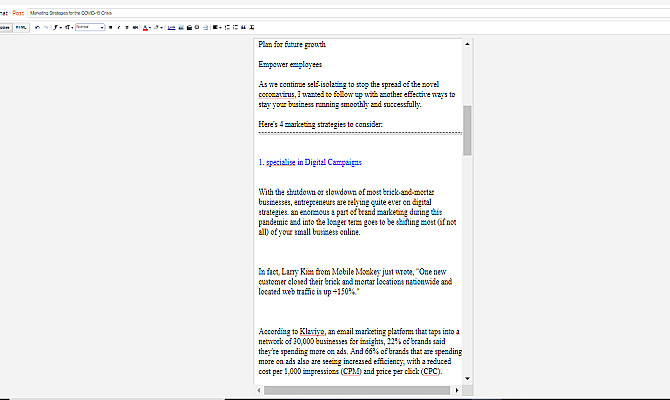Switch to Compose editing mode

tap(6, 27)
